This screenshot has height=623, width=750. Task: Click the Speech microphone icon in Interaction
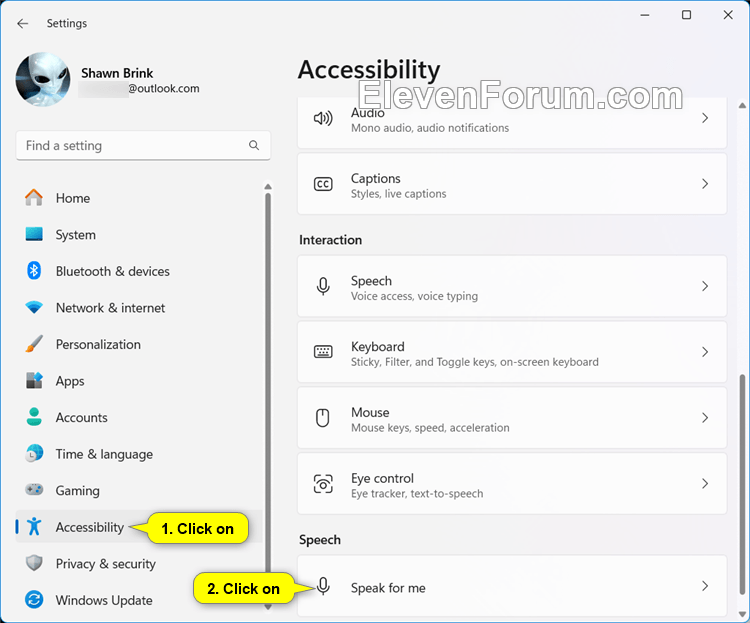pos(323,286)
